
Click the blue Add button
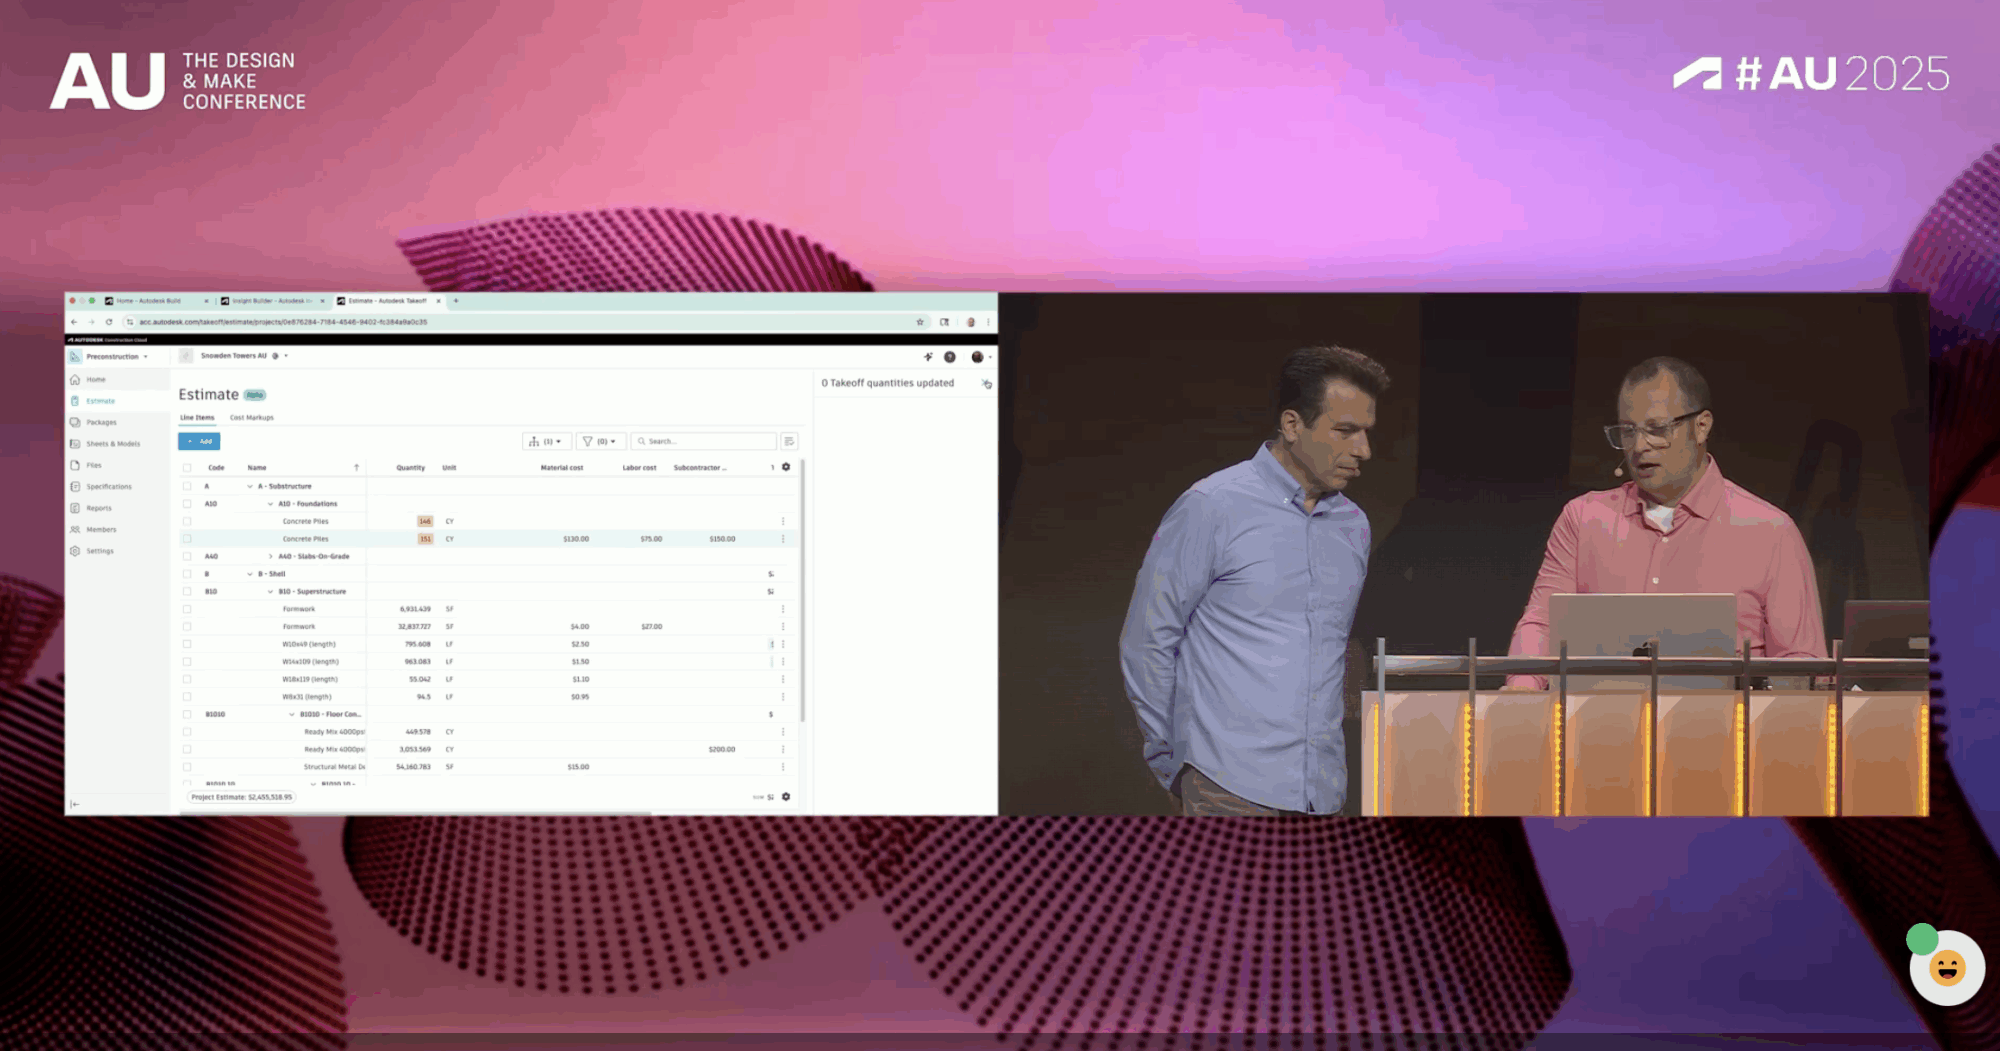click(199, 441)
